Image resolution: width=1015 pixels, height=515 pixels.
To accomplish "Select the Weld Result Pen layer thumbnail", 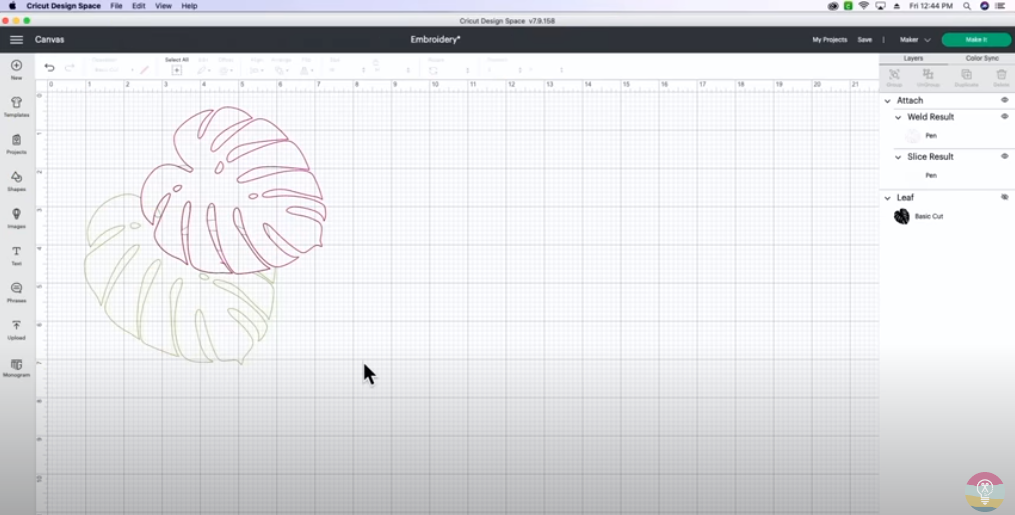I will coord(913,136).
